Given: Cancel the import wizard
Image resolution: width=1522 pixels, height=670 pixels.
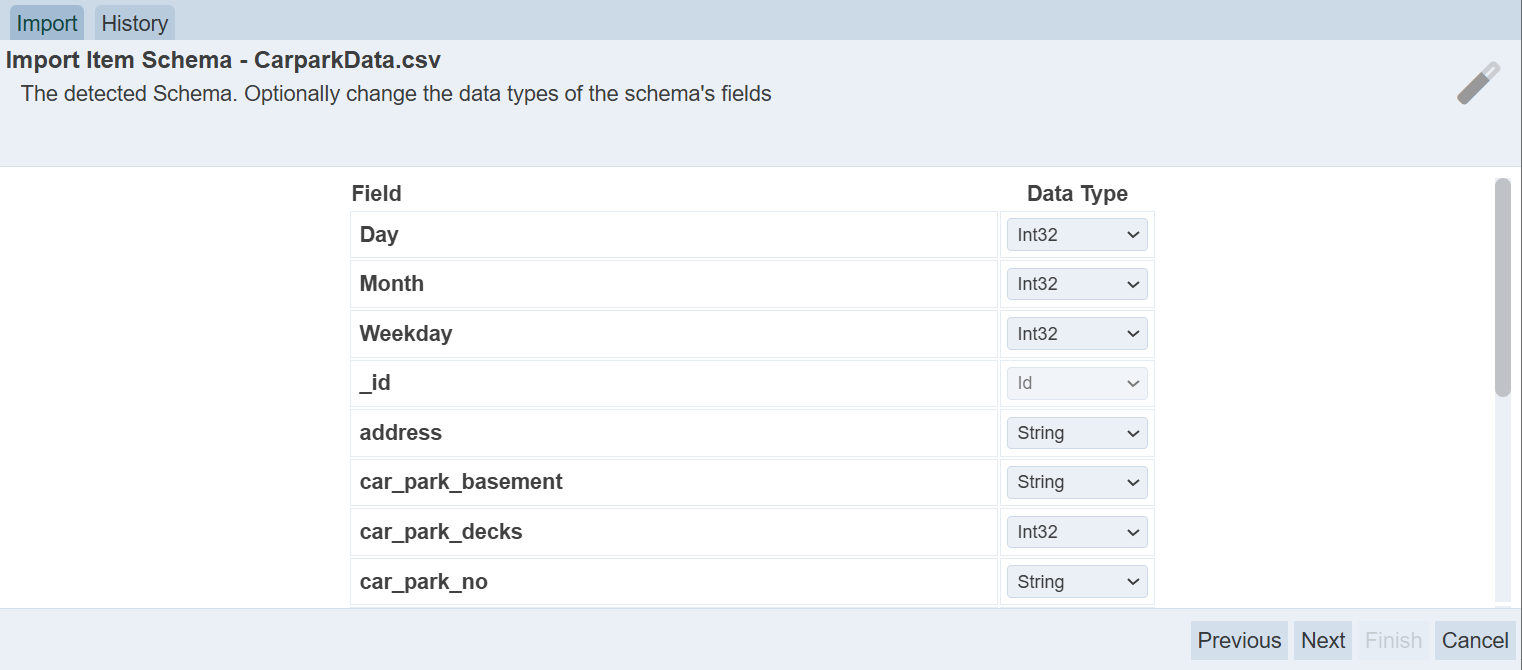Looking at the screenshot, I should 1474,641.
